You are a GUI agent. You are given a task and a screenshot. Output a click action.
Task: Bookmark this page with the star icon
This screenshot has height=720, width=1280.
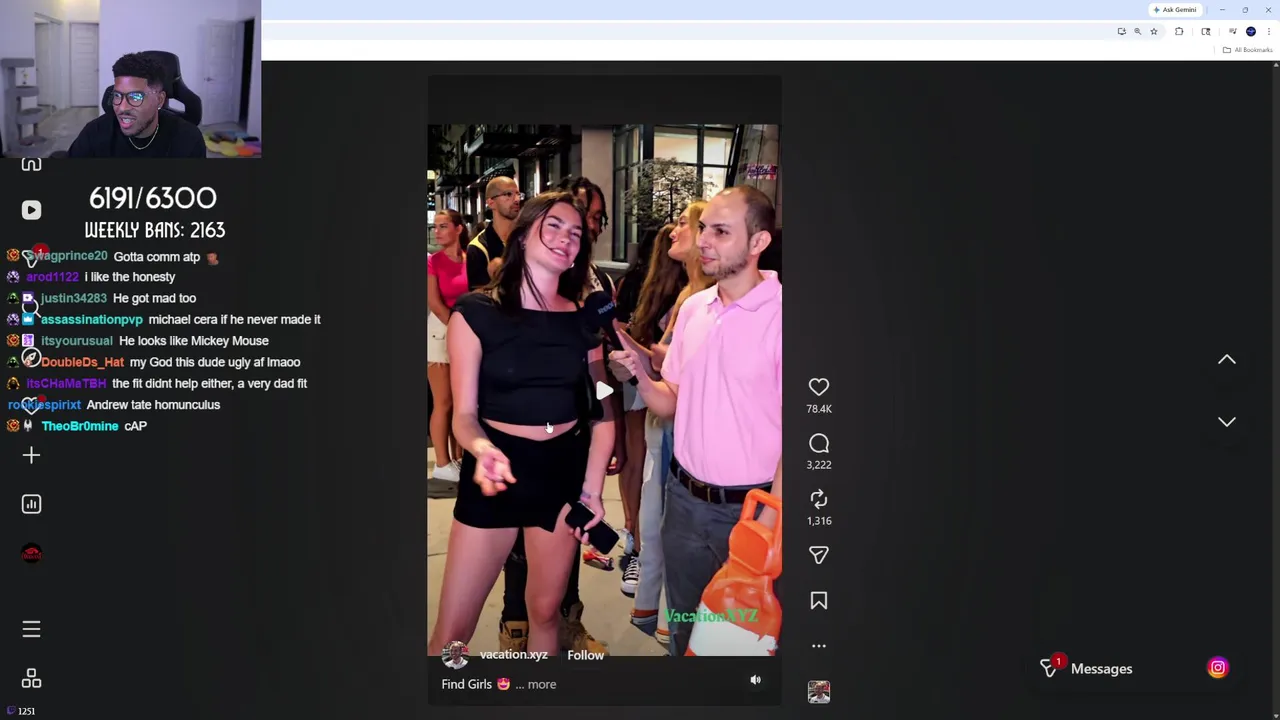pos(1154,31)
